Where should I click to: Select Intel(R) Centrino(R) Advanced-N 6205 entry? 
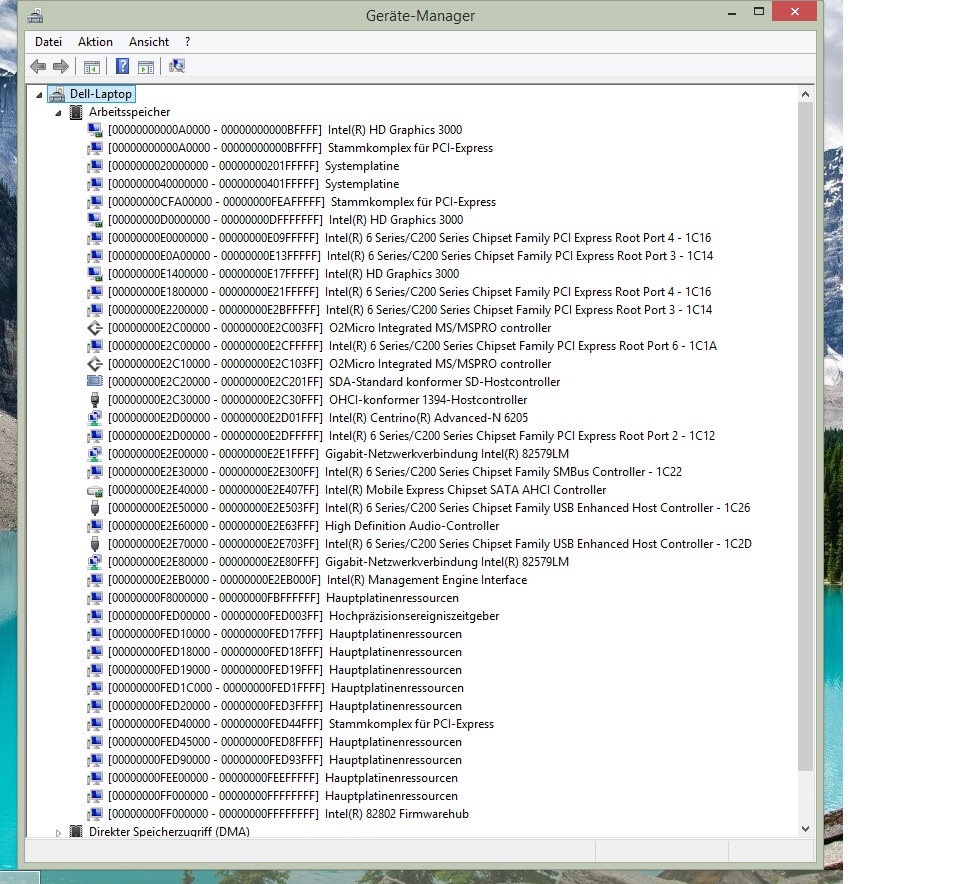(318, 418)
